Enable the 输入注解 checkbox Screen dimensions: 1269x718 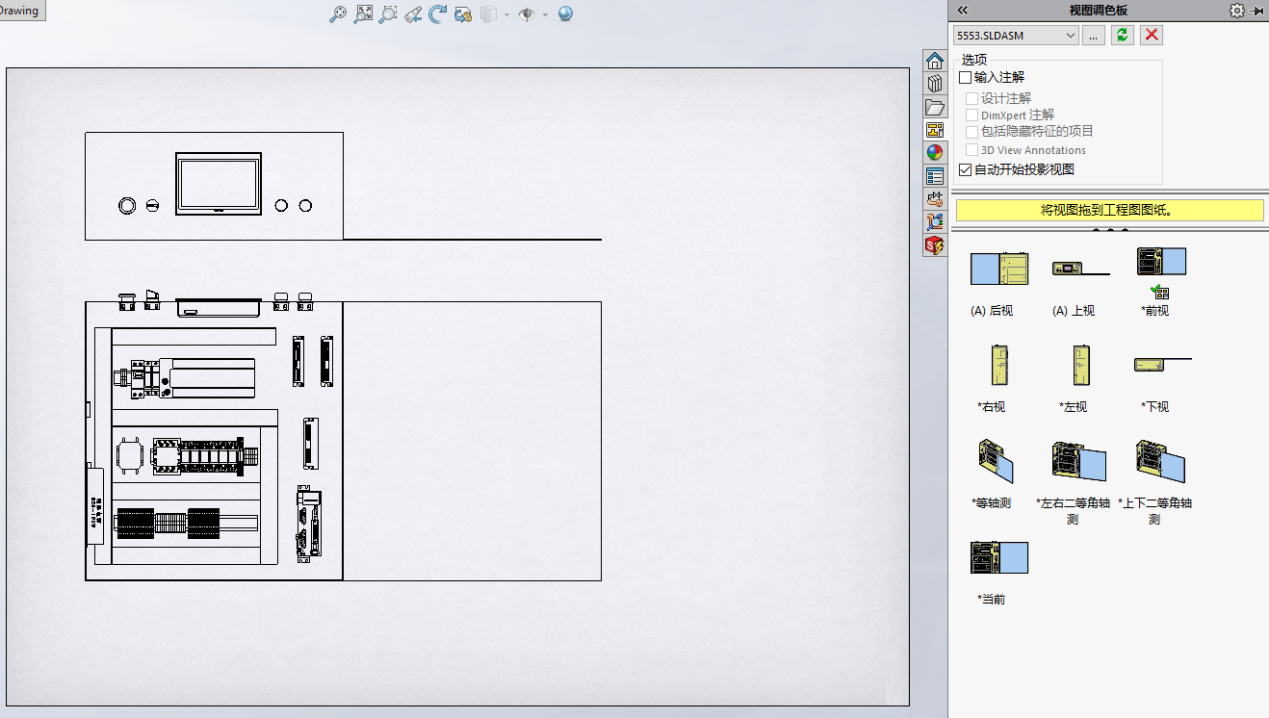click(965, 77)
